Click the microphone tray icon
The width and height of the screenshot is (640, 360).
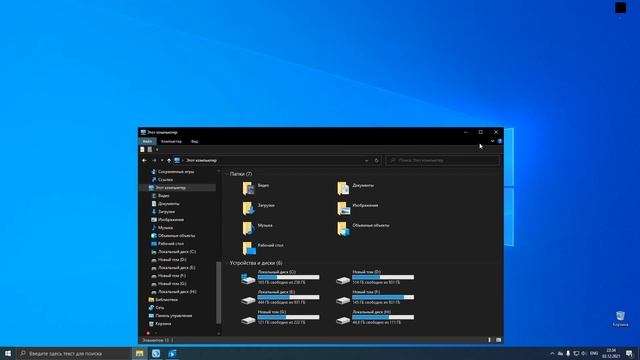568,353
